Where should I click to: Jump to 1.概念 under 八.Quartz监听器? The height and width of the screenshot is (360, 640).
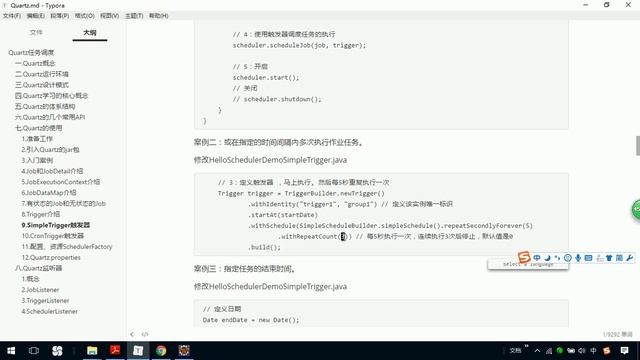click(31, 279)
